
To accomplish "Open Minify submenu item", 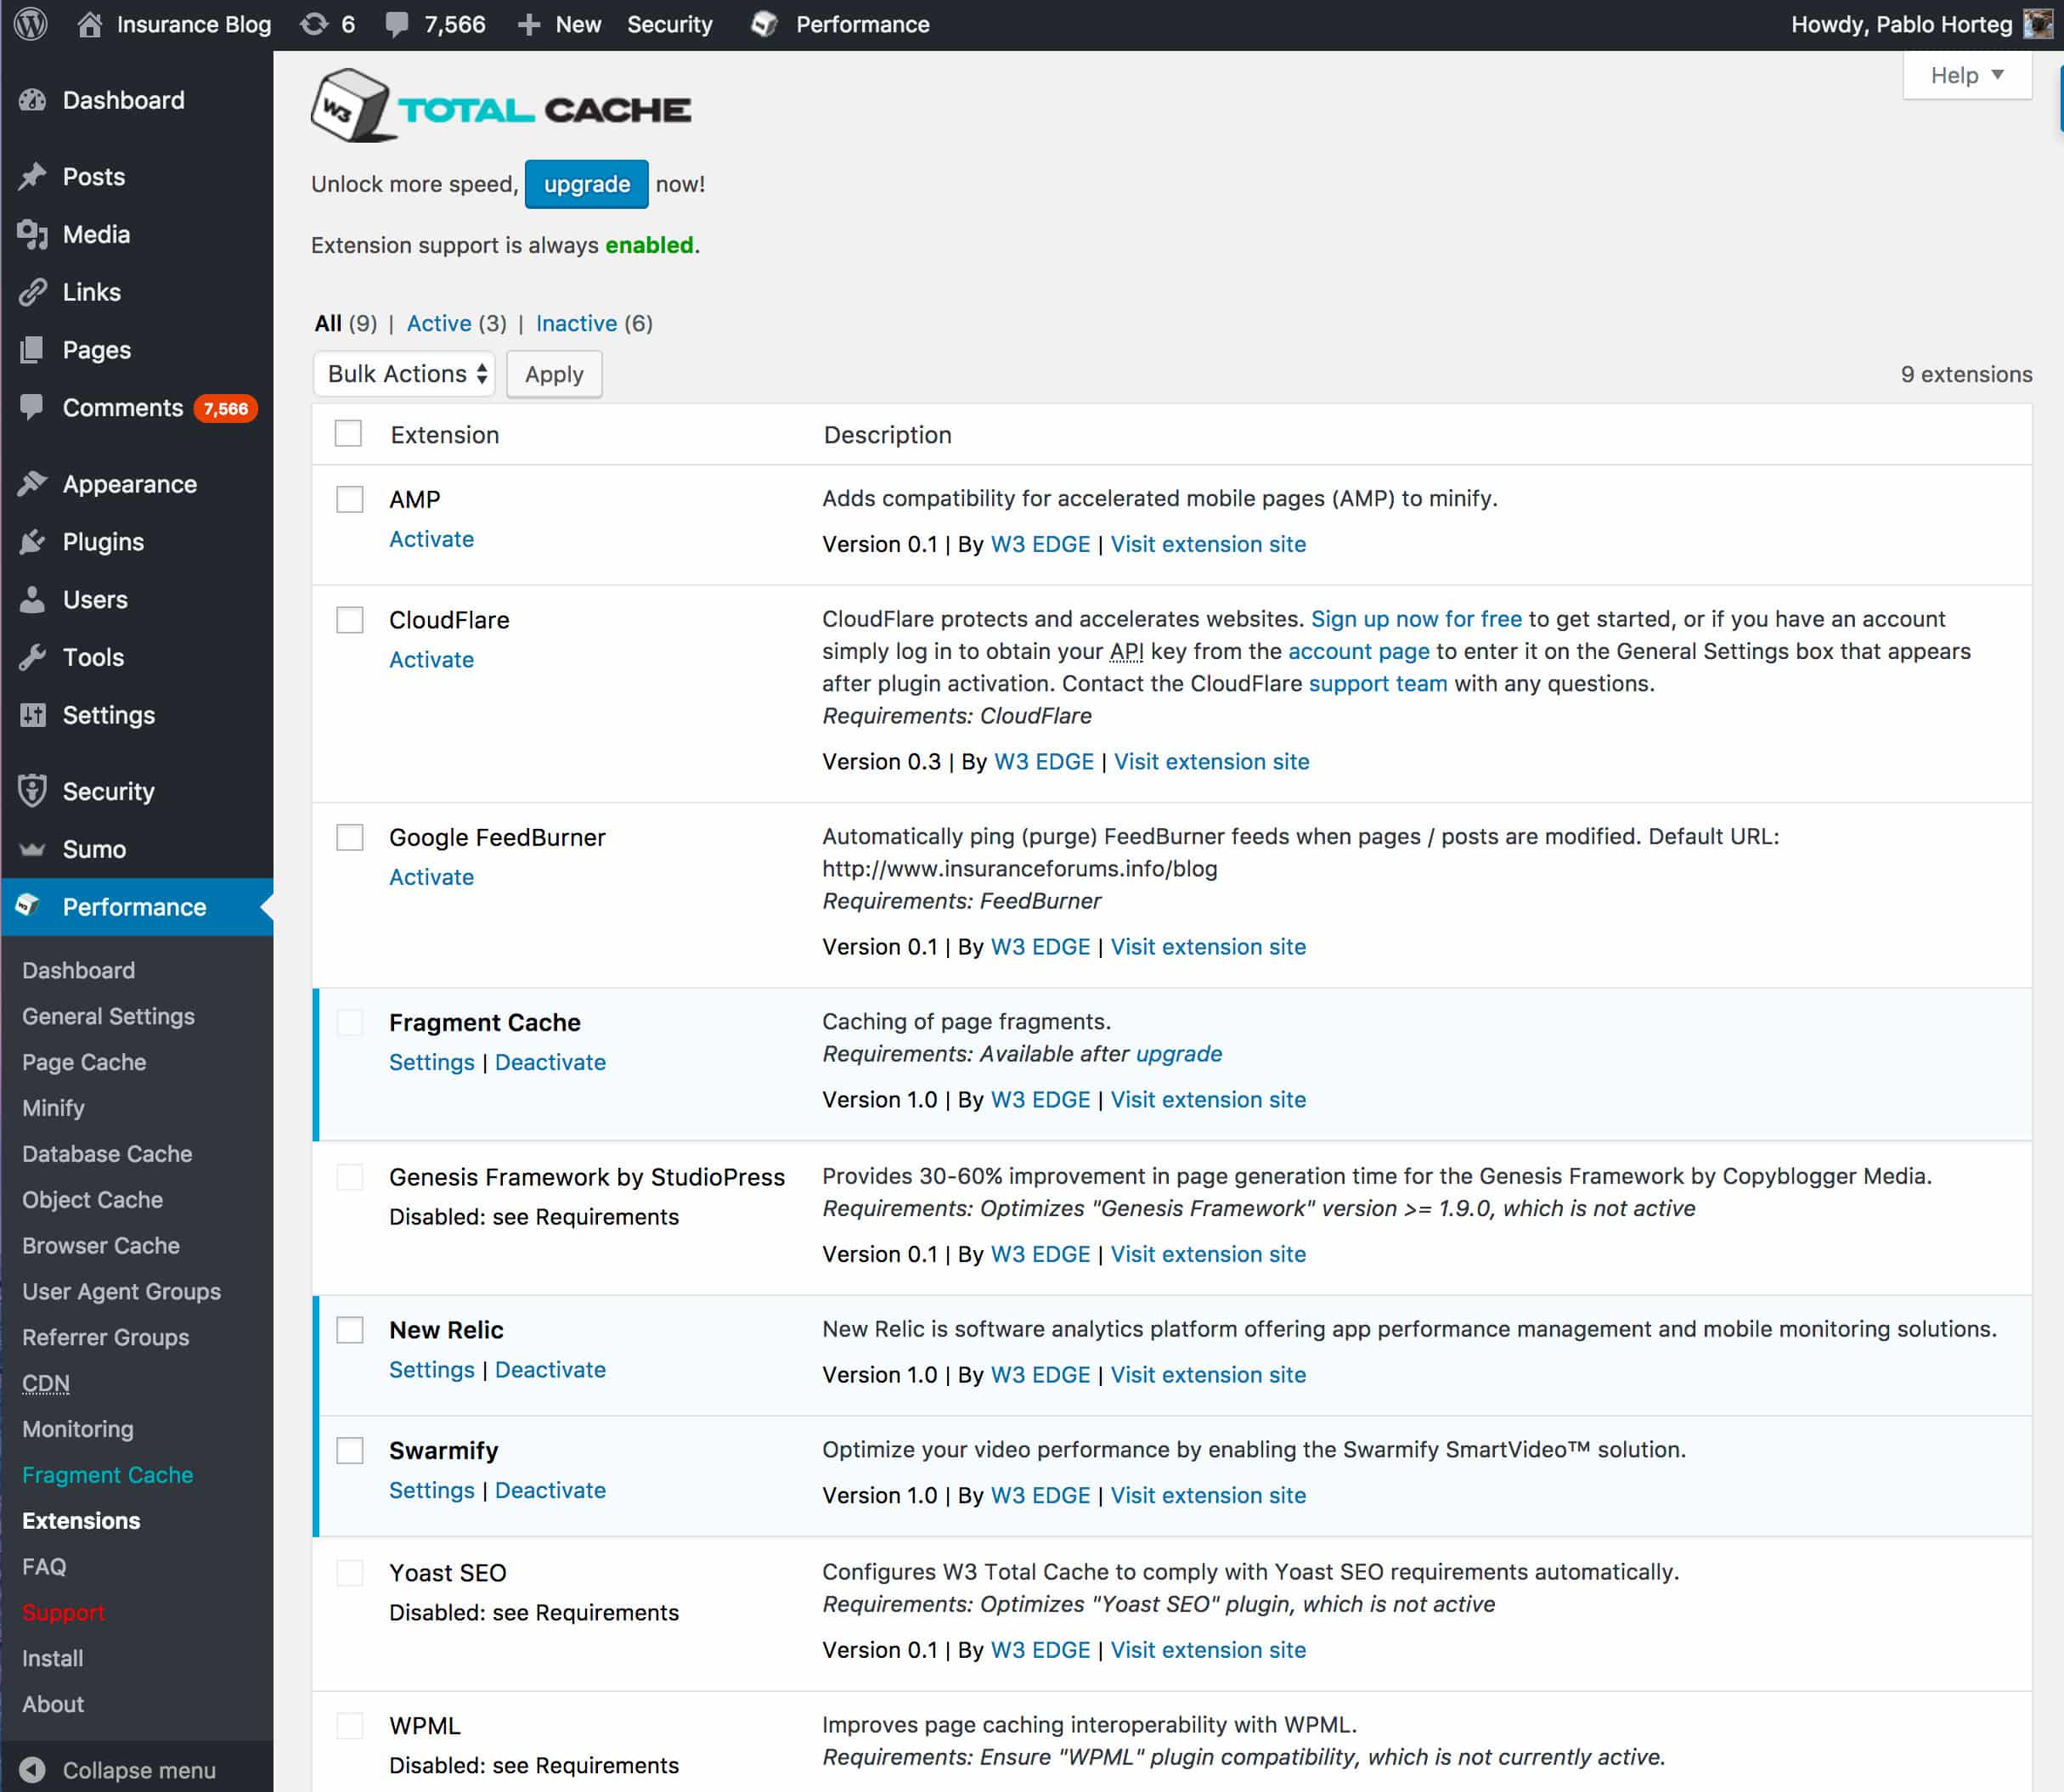I will (x=53, y=1108).
